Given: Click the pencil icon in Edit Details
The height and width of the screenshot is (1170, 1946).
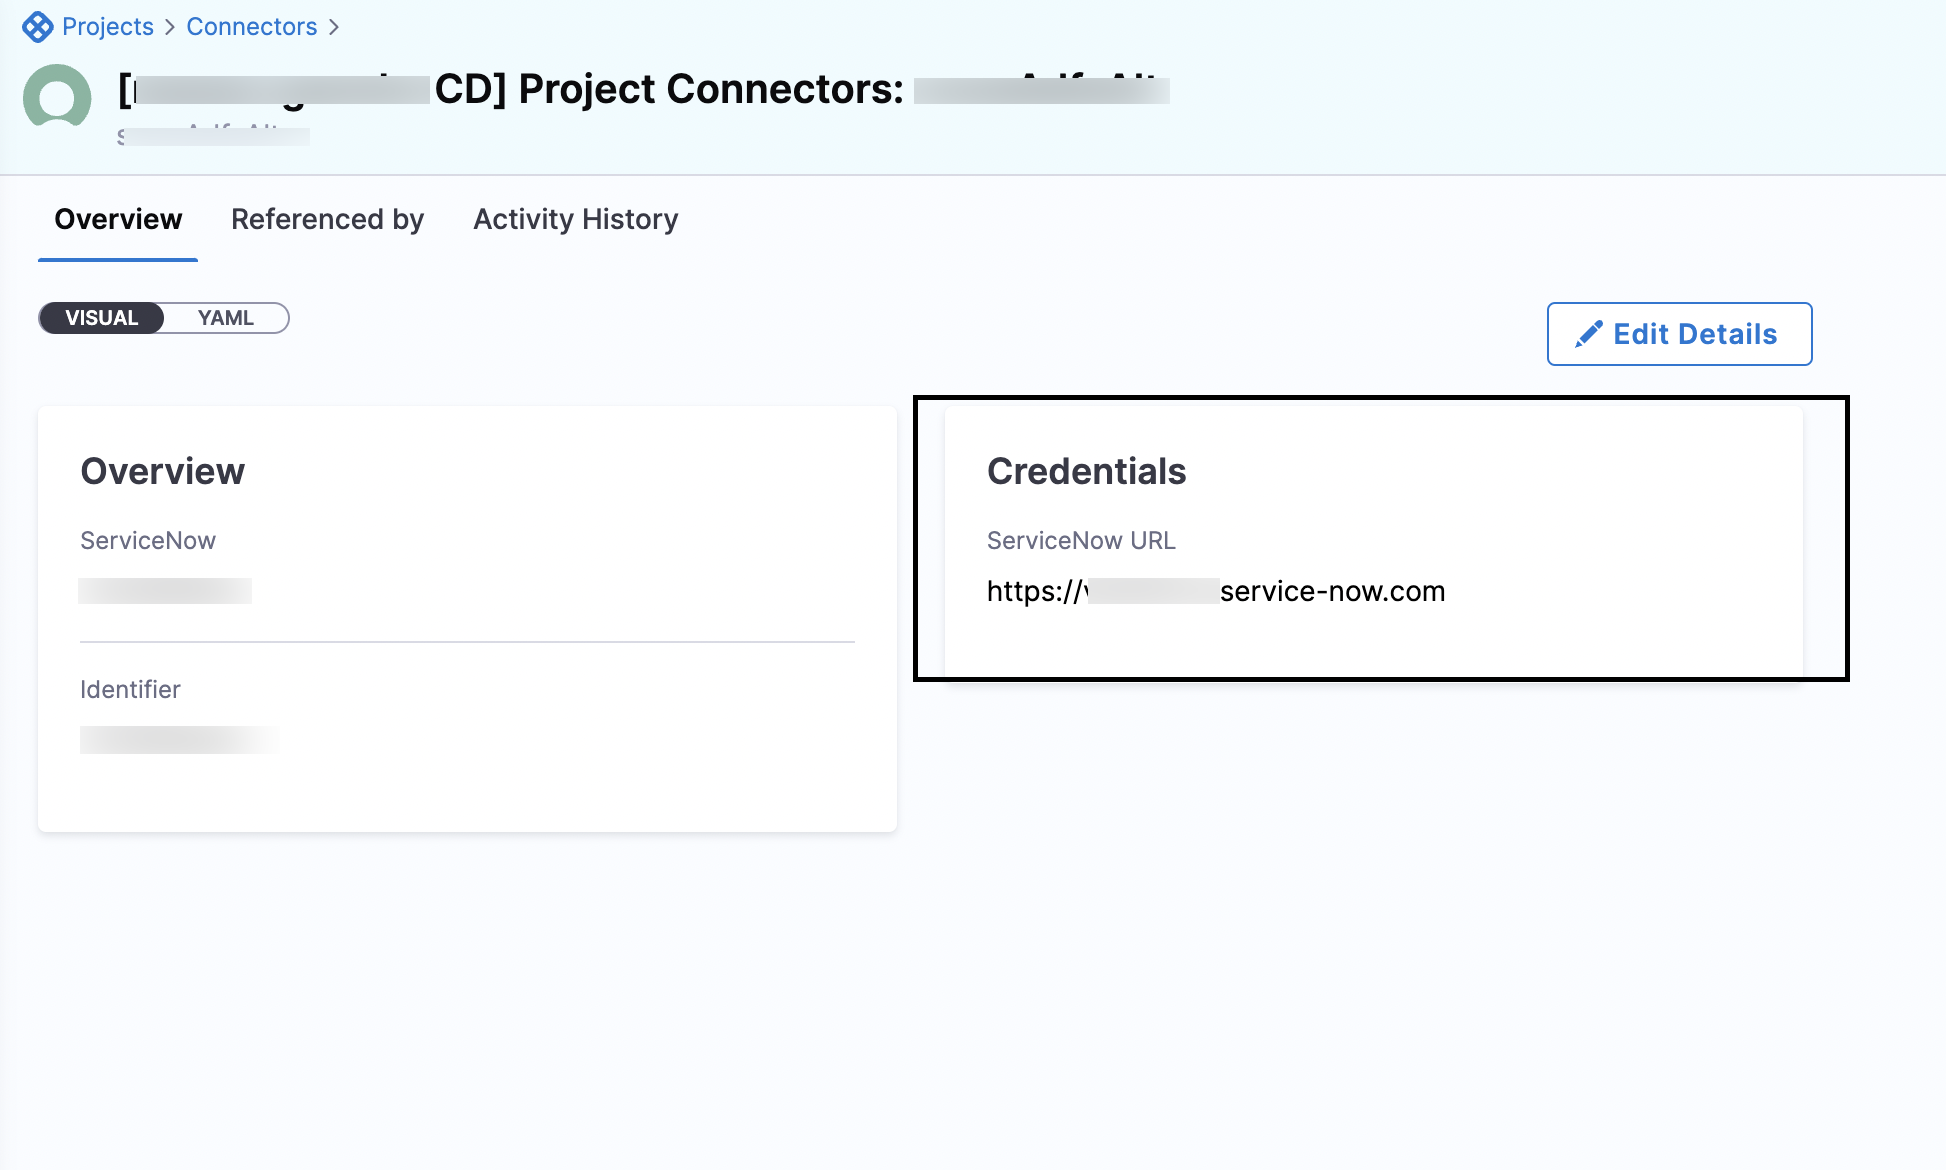Looking at the screenshot, I should pos(1589,334).
